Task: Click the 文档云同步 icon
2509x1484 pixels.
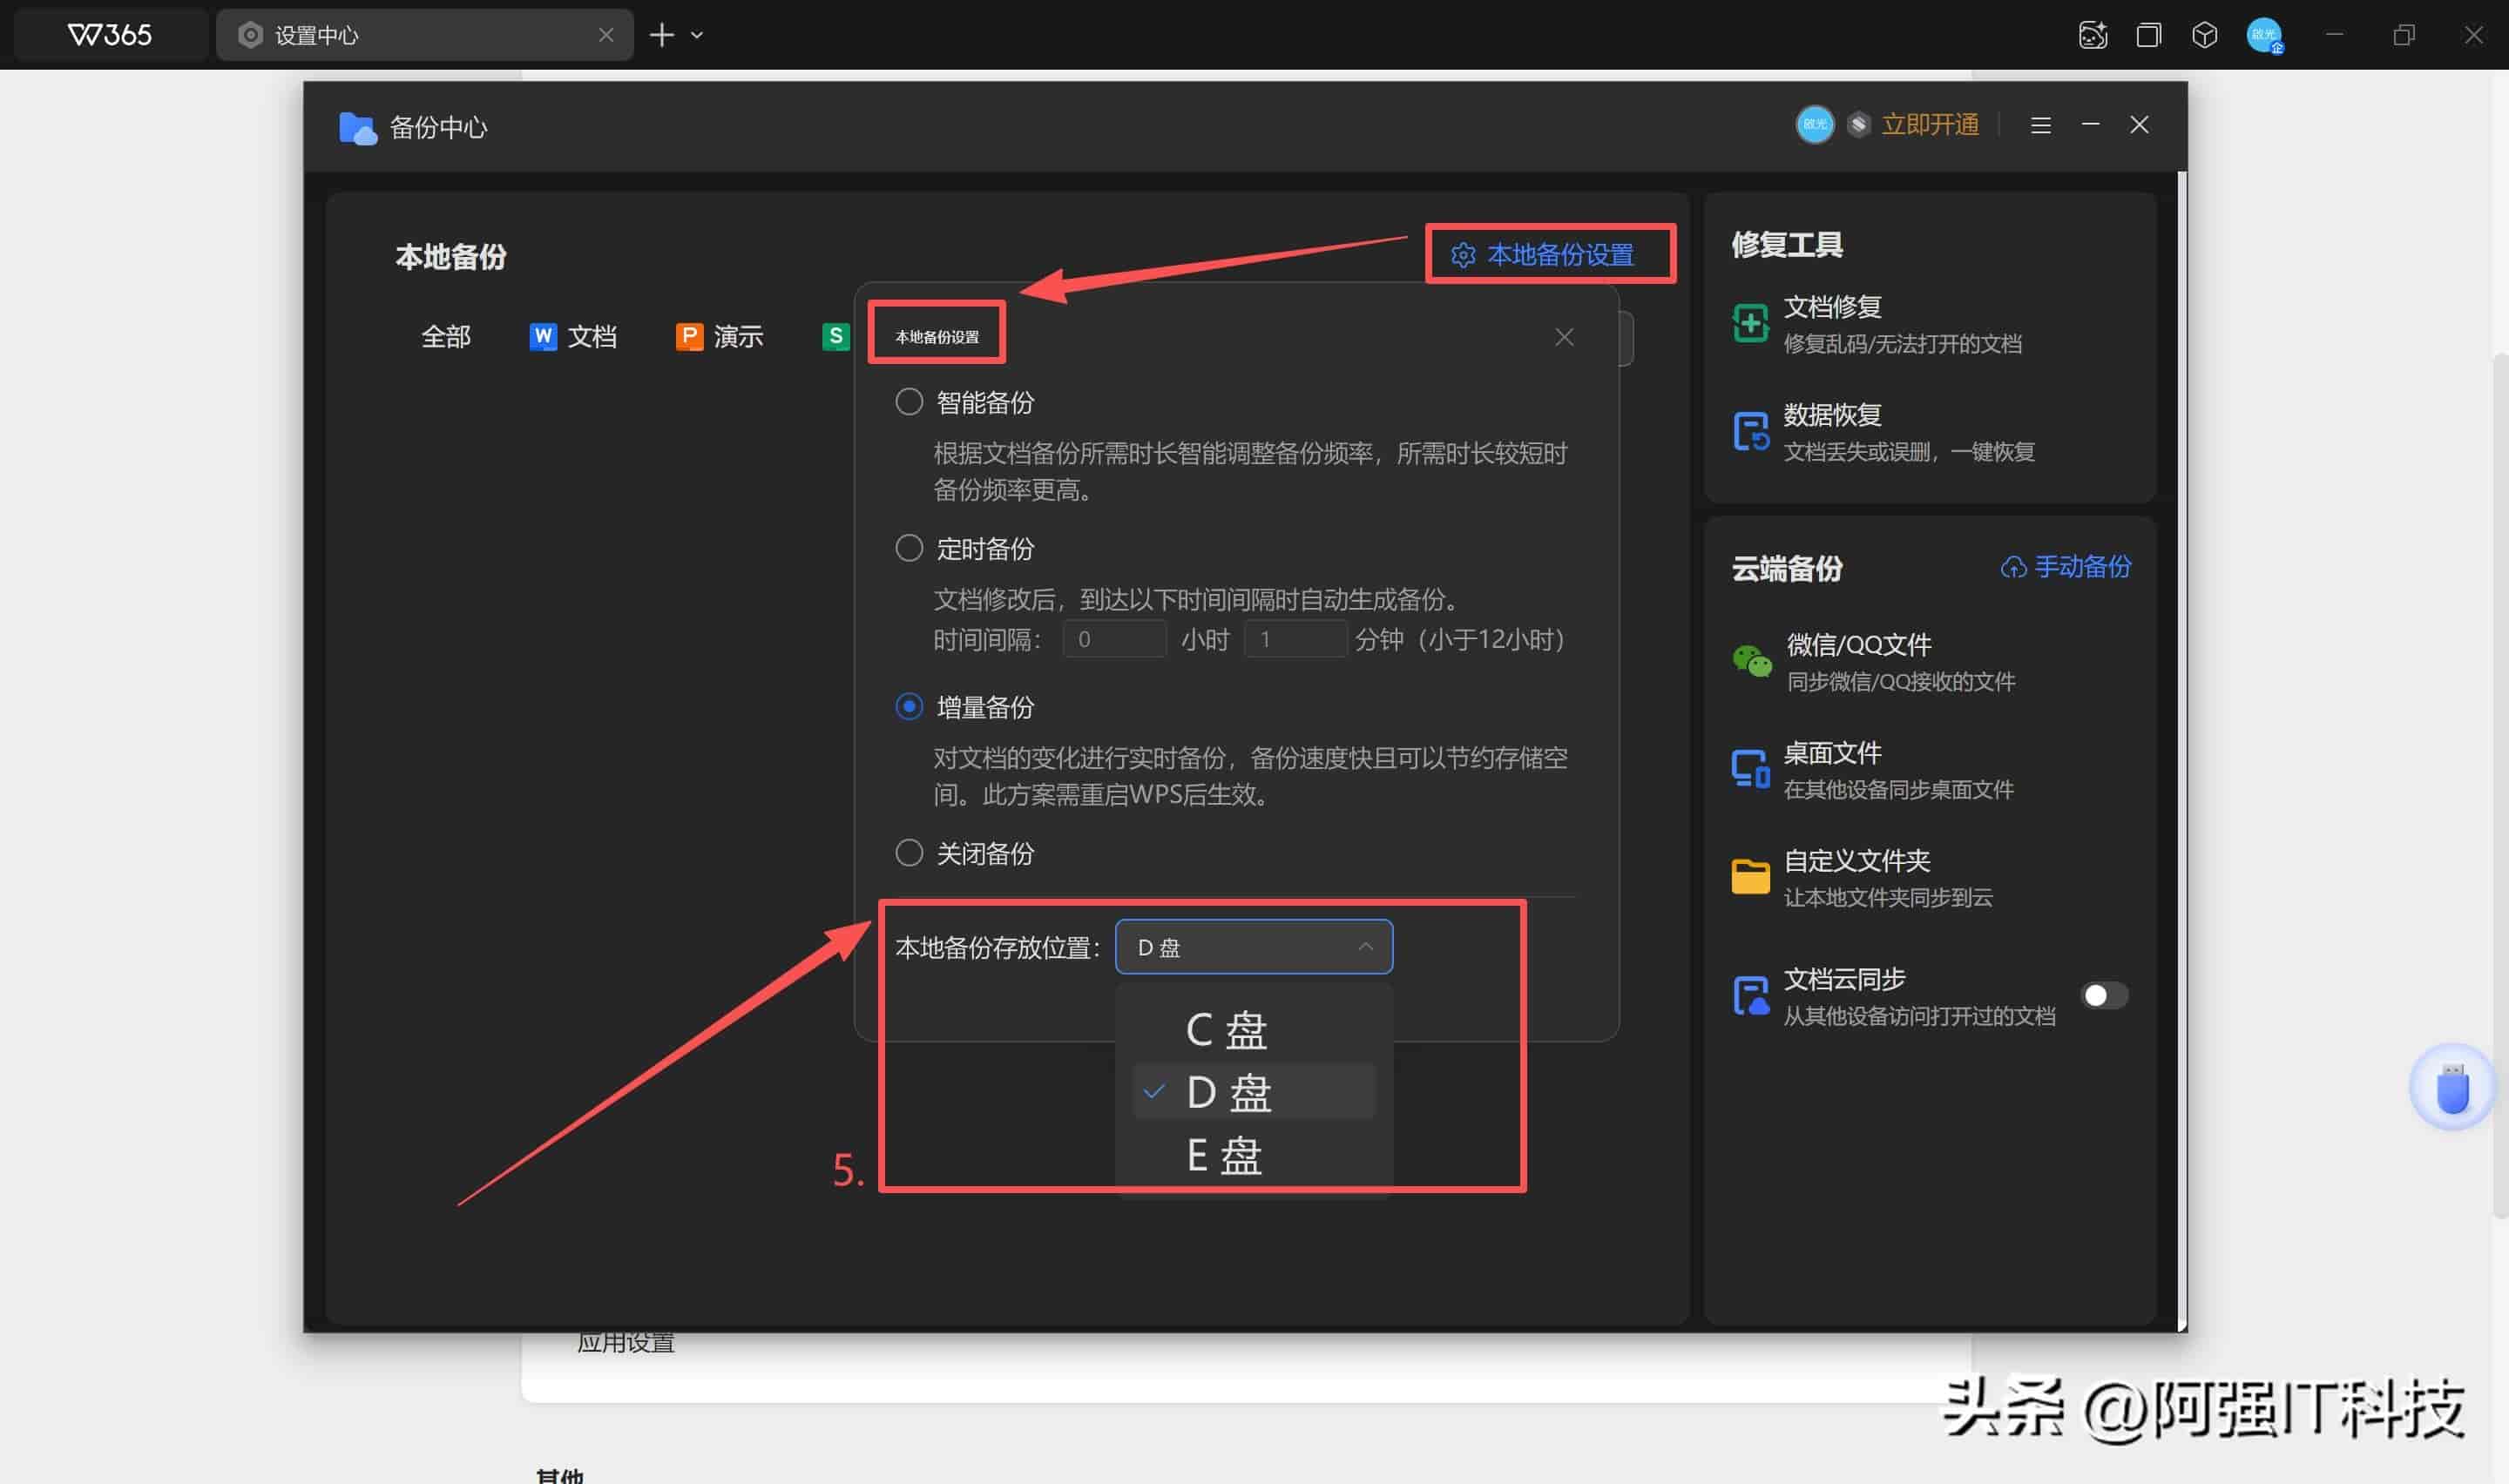Action: (1750, 995)
